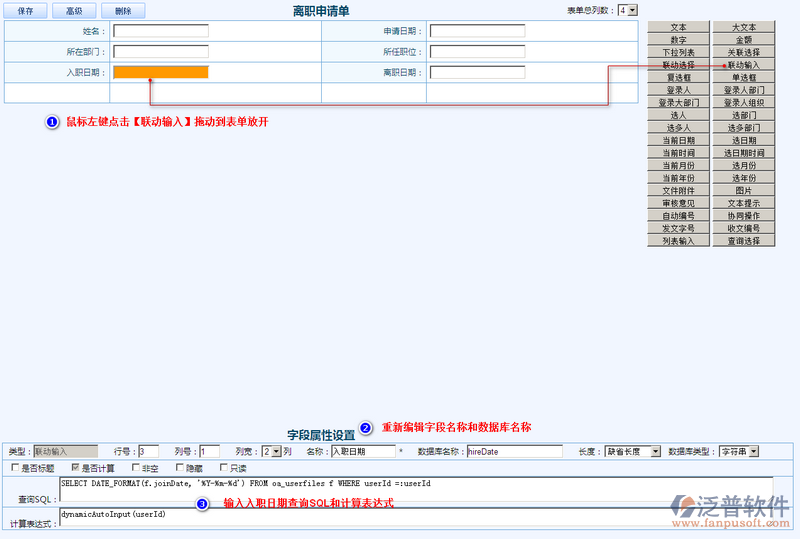Select the 登录人 field type button
The image size is (800, 539).
679,90
